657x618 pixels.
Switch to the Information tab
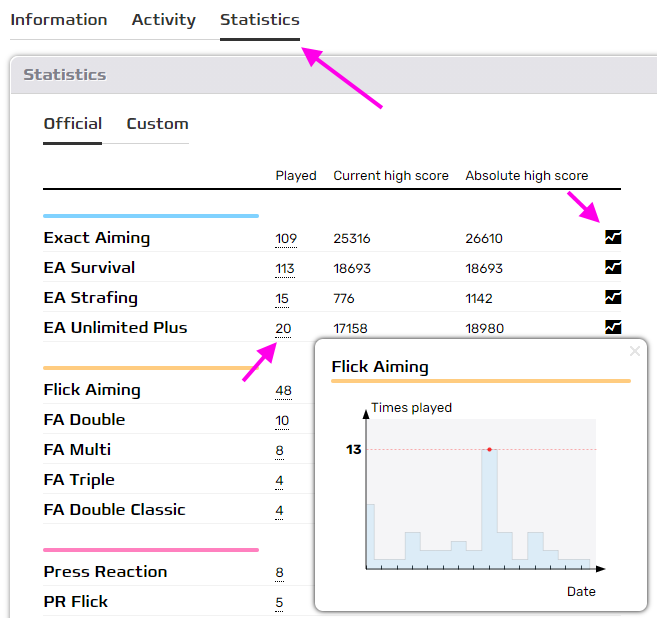(x=59, y=20)
